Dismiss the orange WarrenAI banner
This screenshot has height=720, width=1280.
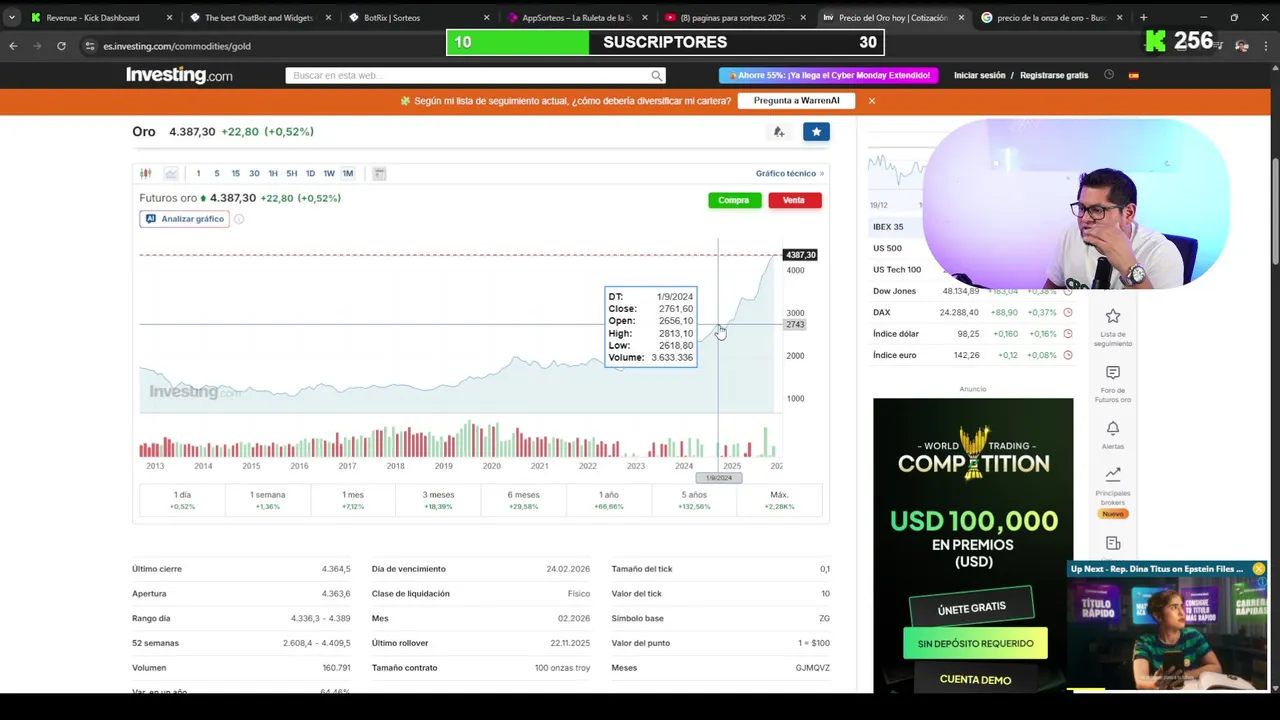click(x=871, y=101)
